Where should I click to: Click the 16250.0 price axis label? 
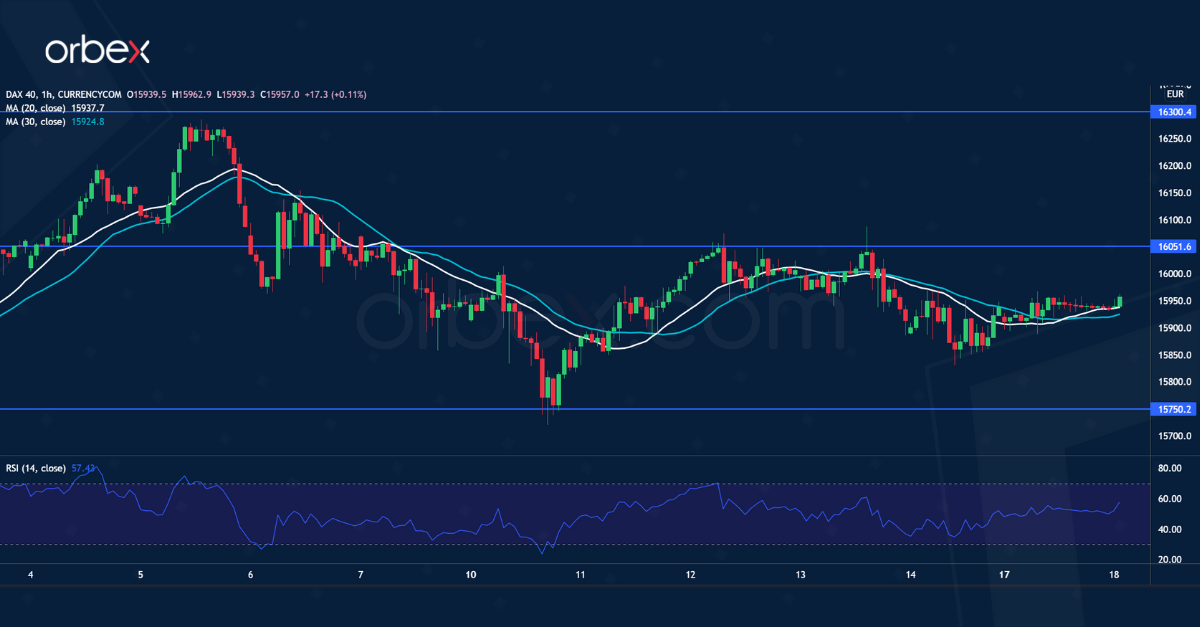1174,139
